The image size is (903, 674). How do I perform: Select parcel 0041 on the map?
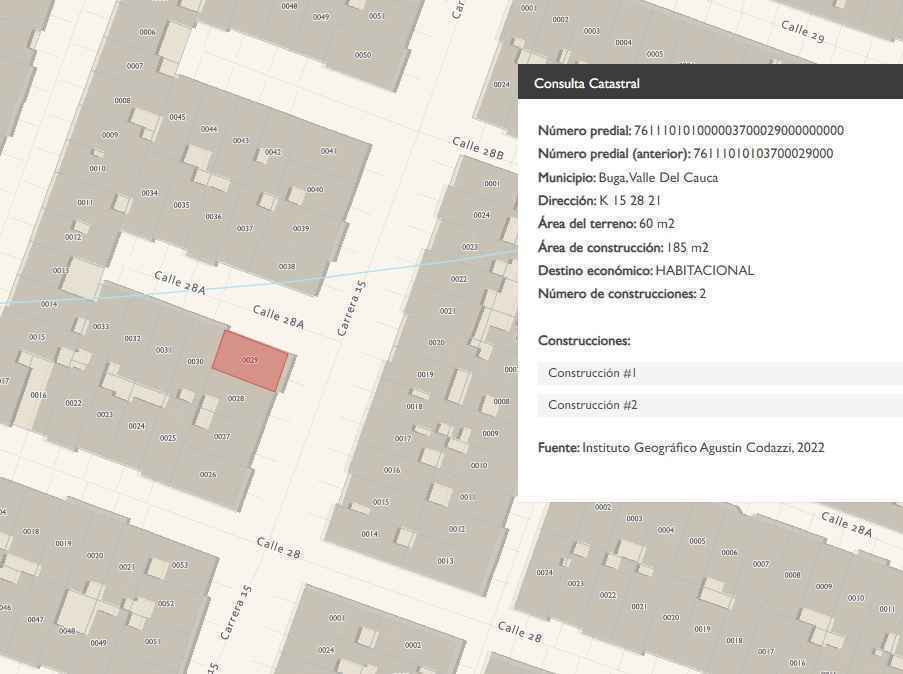328,151
